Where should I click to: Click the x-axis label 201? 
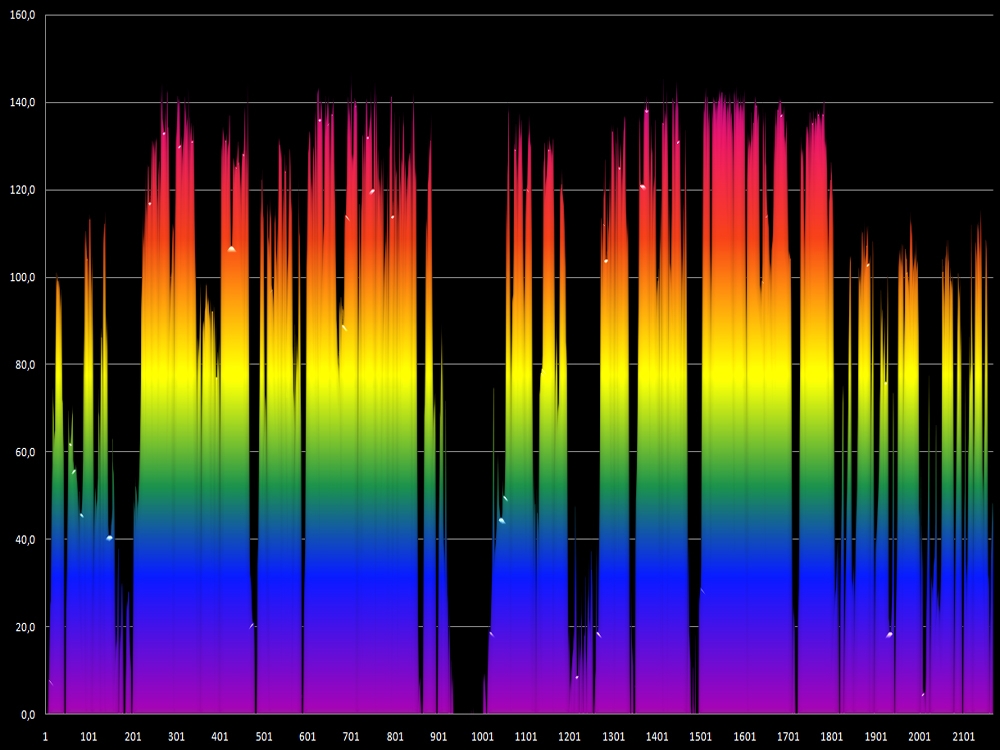133,737
